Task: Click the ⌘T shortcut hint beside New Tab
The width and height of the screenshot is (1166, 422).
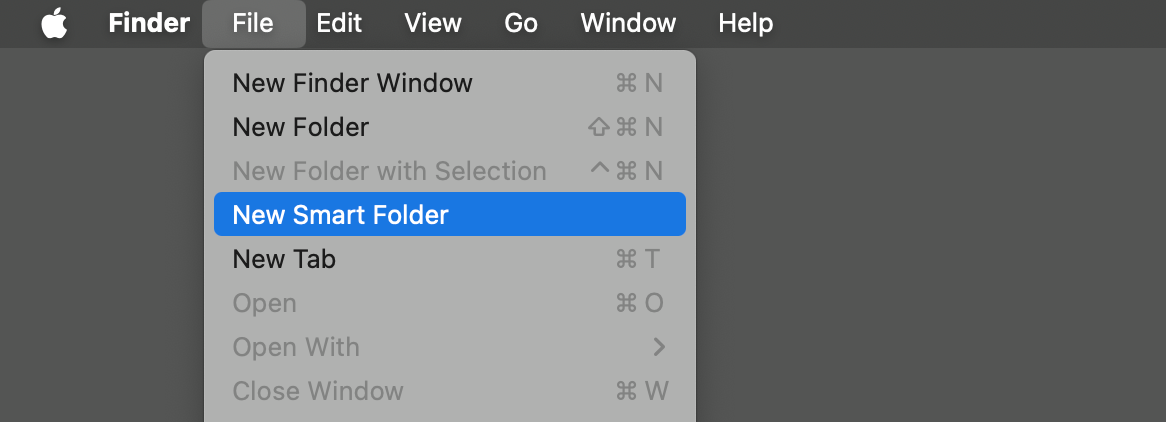Action: tap(639, 259)
